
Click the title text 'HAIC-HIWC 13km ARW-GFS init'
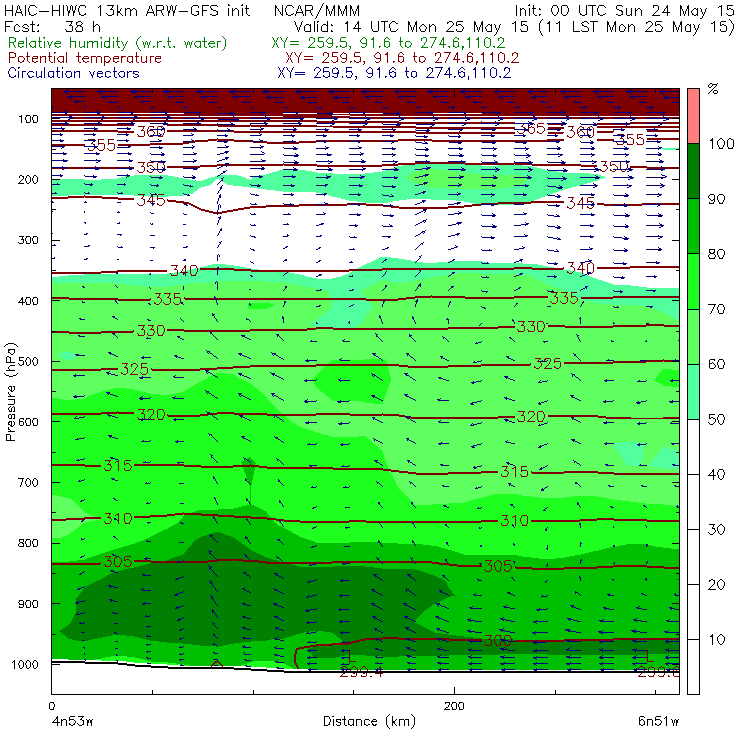[126, 10]
